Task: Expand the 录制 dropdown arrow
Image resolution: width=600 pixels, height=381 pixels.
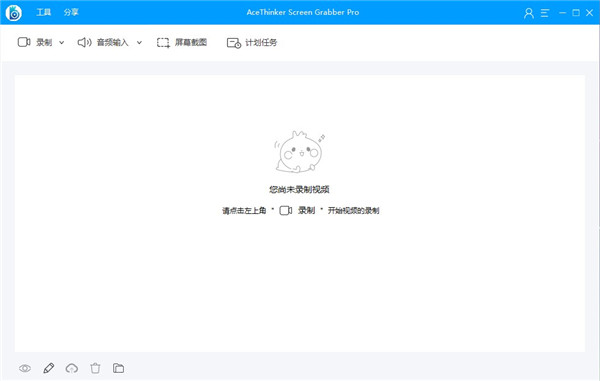Action: click(62, 42)
